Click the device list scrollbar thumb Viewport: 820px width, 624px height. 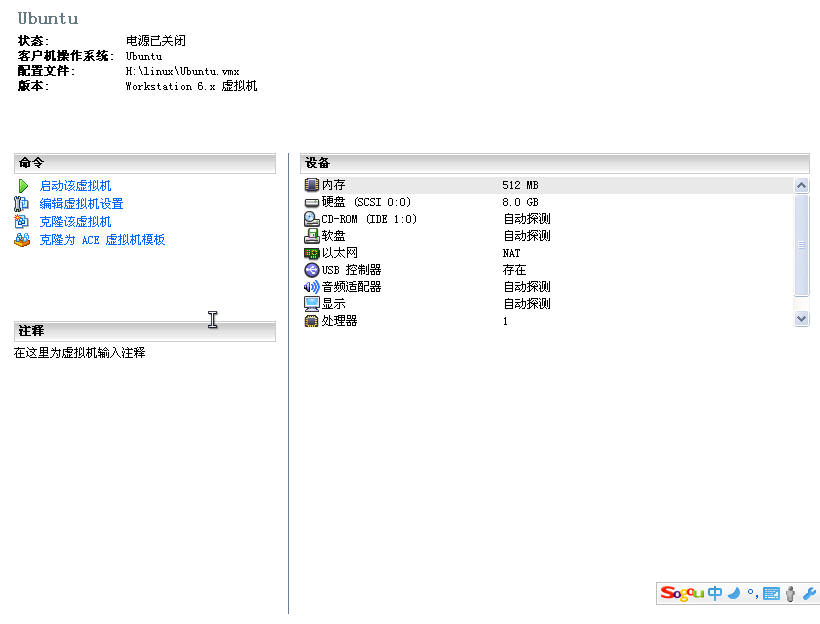(801, 244)
